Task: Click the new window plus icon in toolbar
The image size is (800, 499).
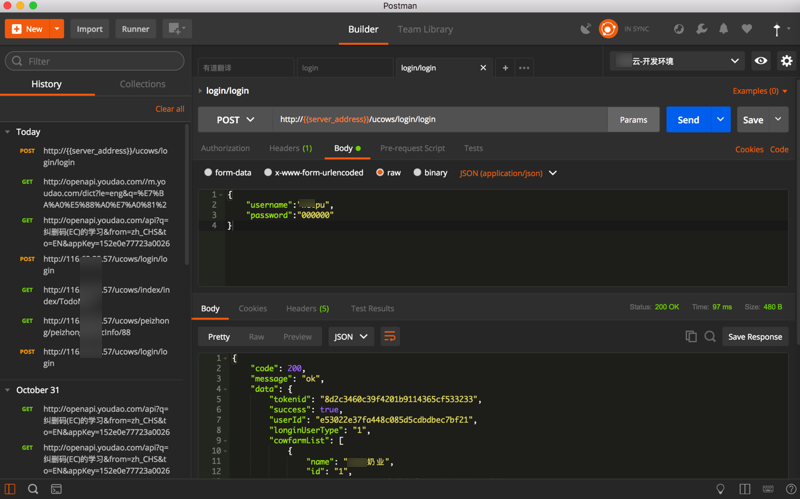Action: pyautogui.click(x=177, y=29)
